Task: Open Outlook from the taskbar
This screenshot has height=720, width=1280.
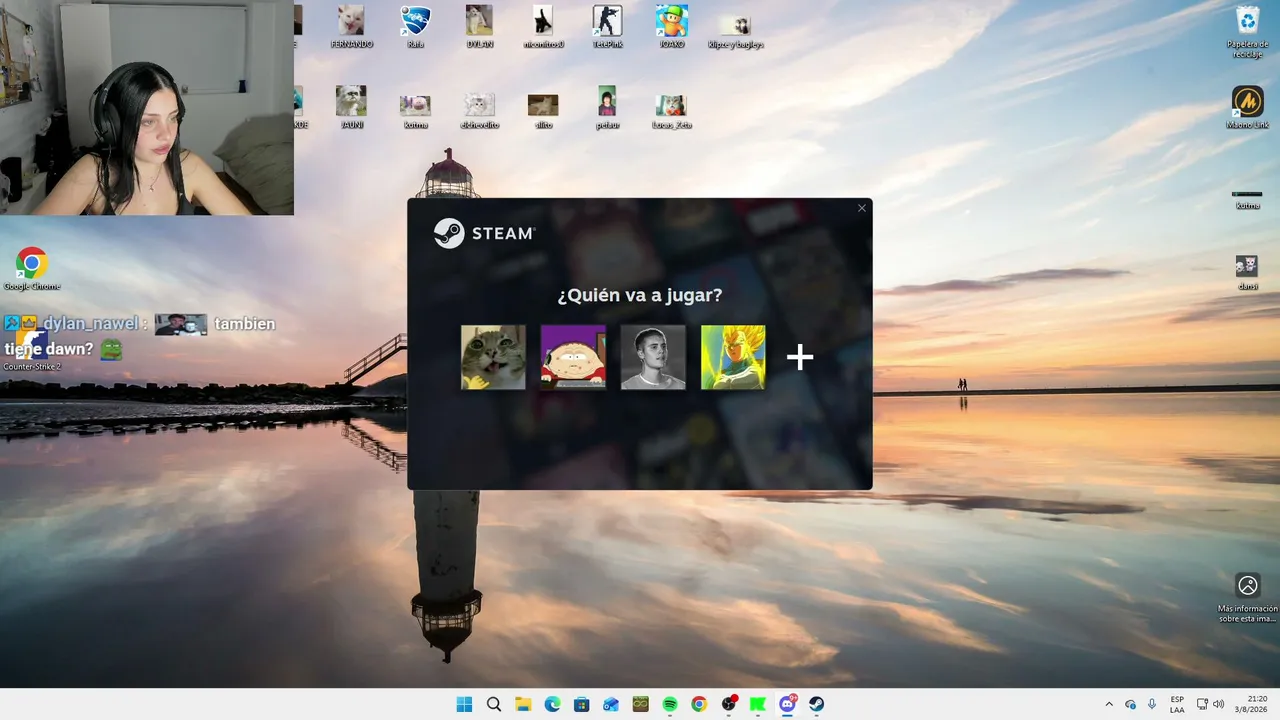Action: pos(611,704)
